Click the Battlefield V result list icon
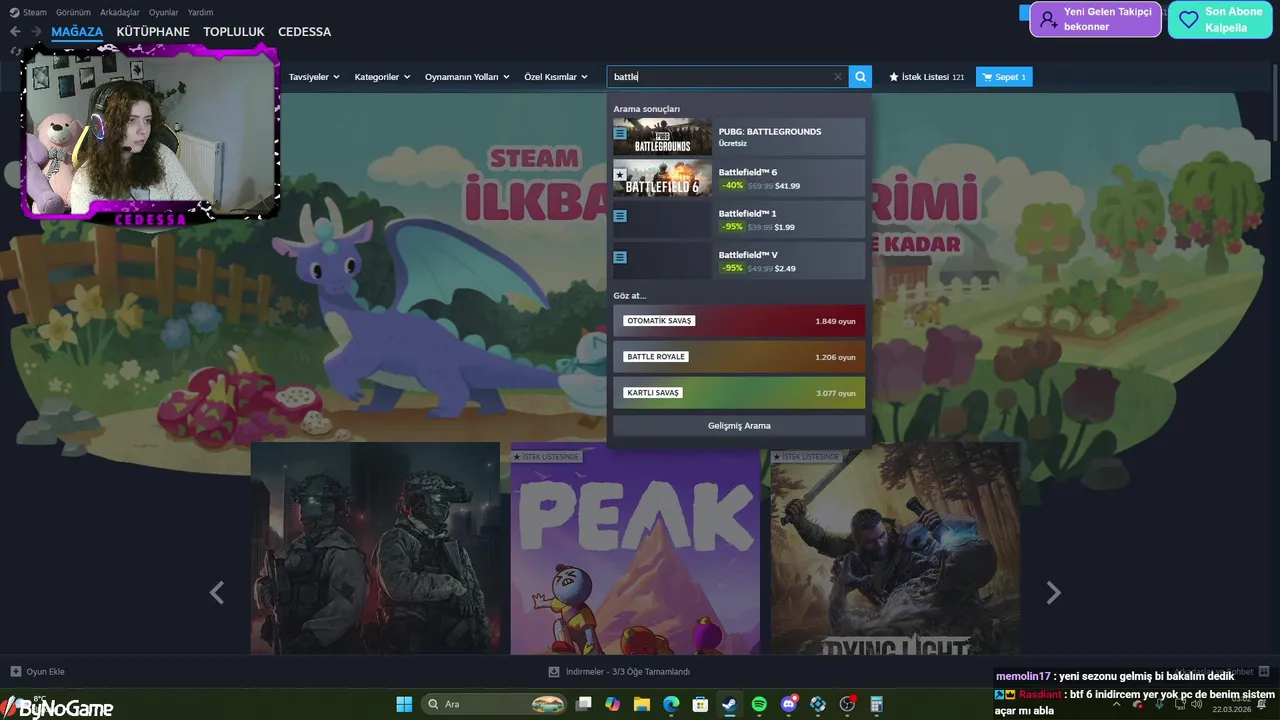The width and height of the screenshot is (1280, 720). (x=620, y=257)
